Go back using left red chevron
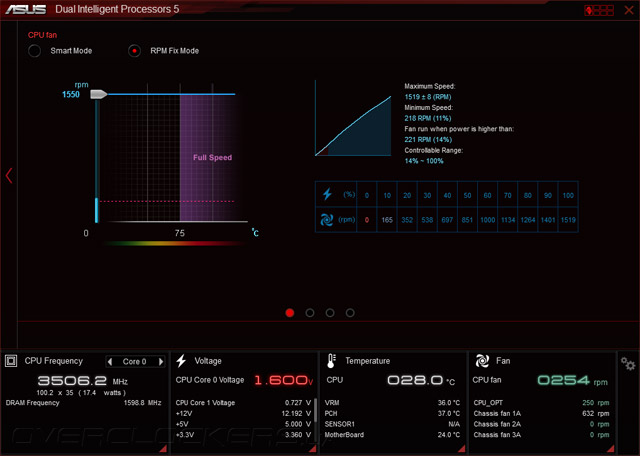 click(9, 176)
